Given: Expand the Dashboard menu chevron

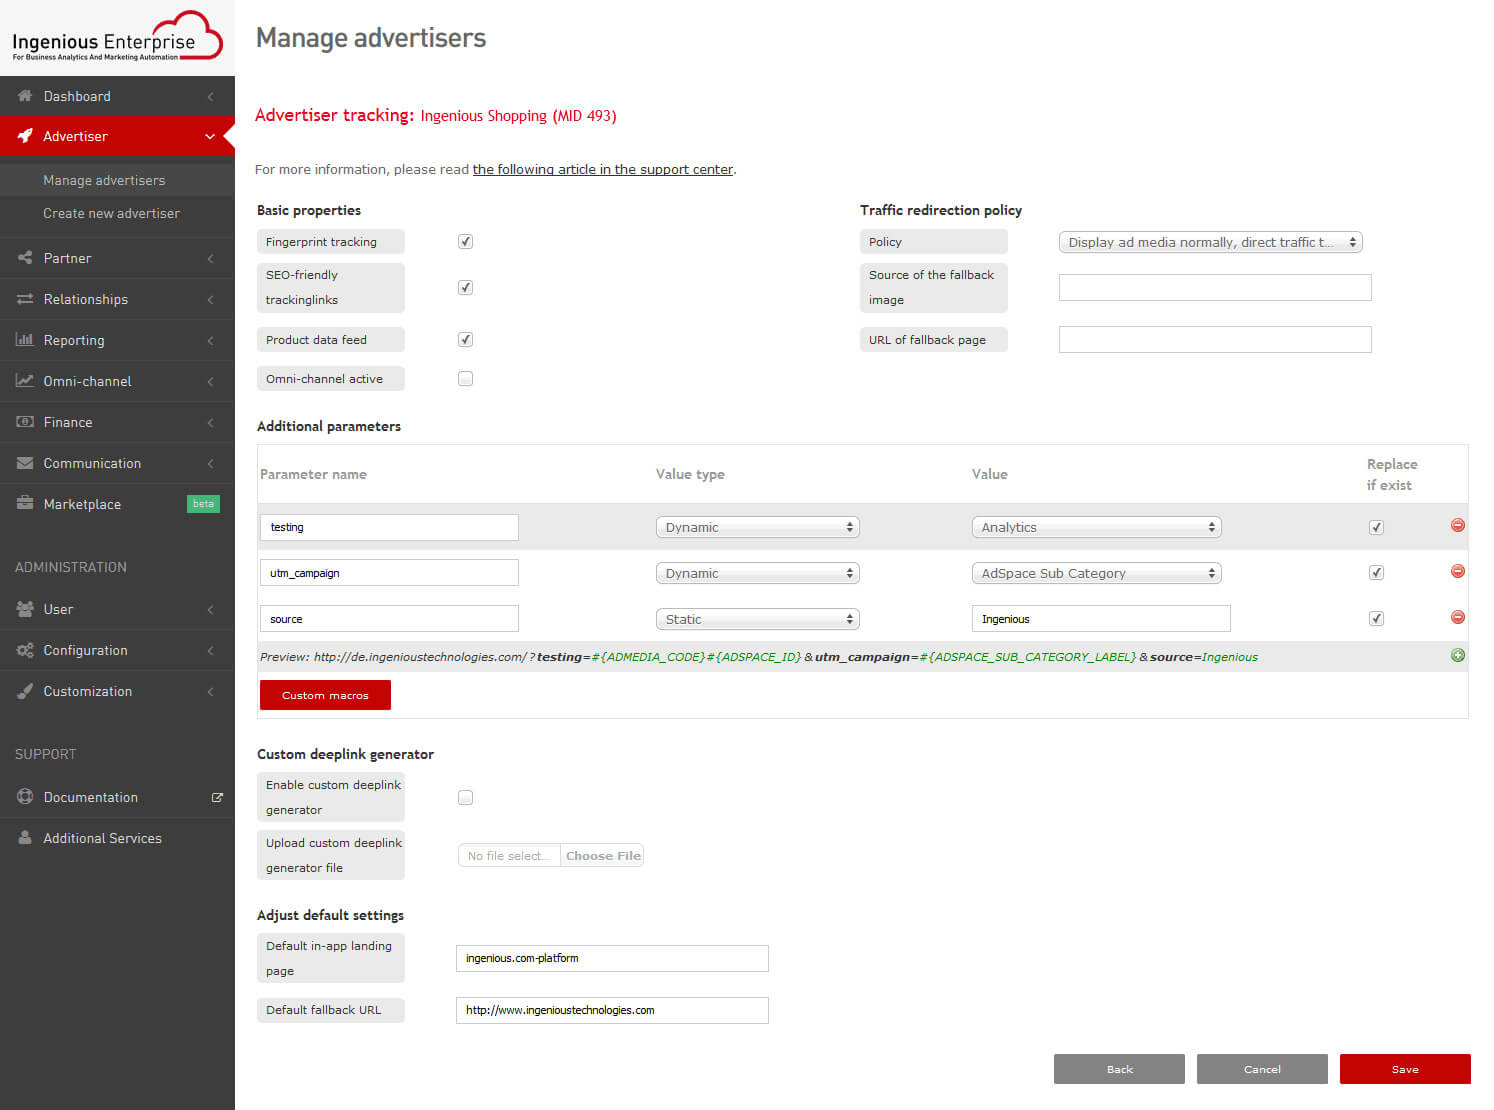Looking at the screenshot, I should [210, 96].
